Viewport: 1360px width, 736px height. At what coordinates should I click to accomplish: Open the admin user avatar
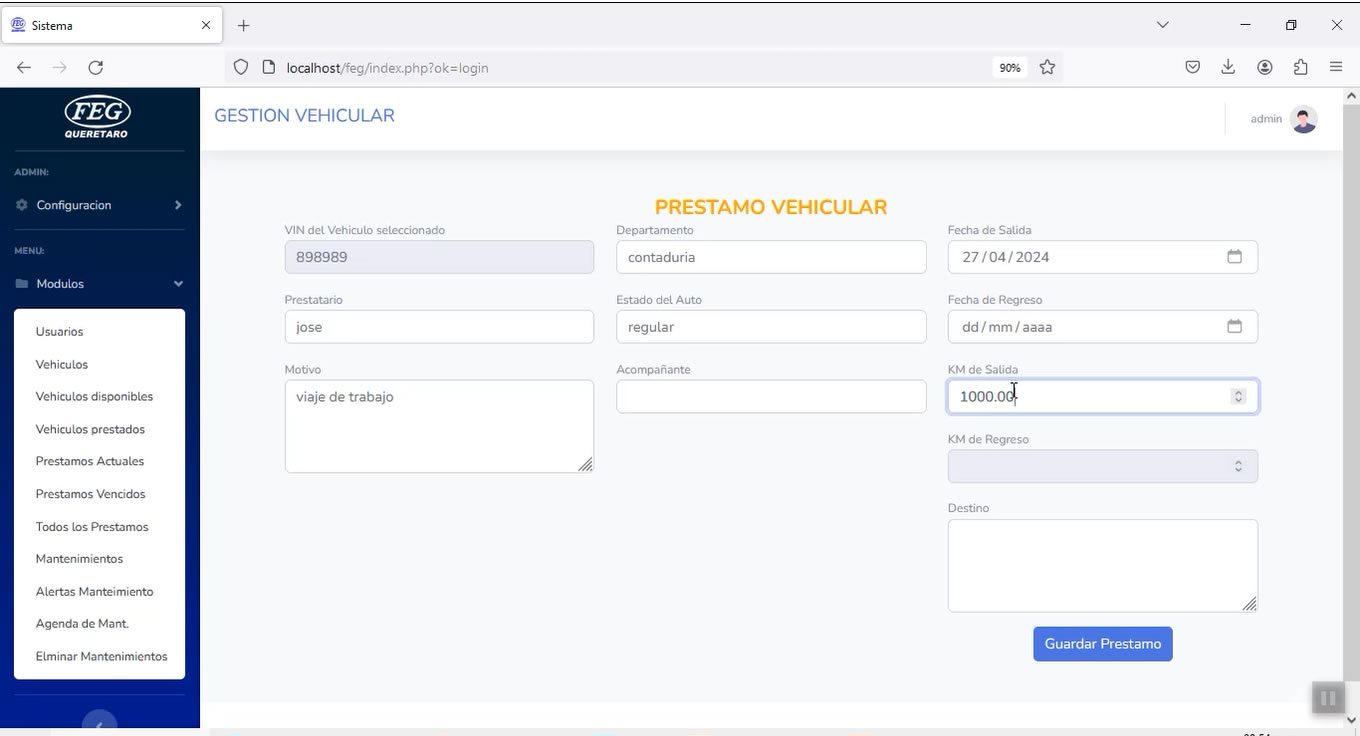(x=1303, y=119)
